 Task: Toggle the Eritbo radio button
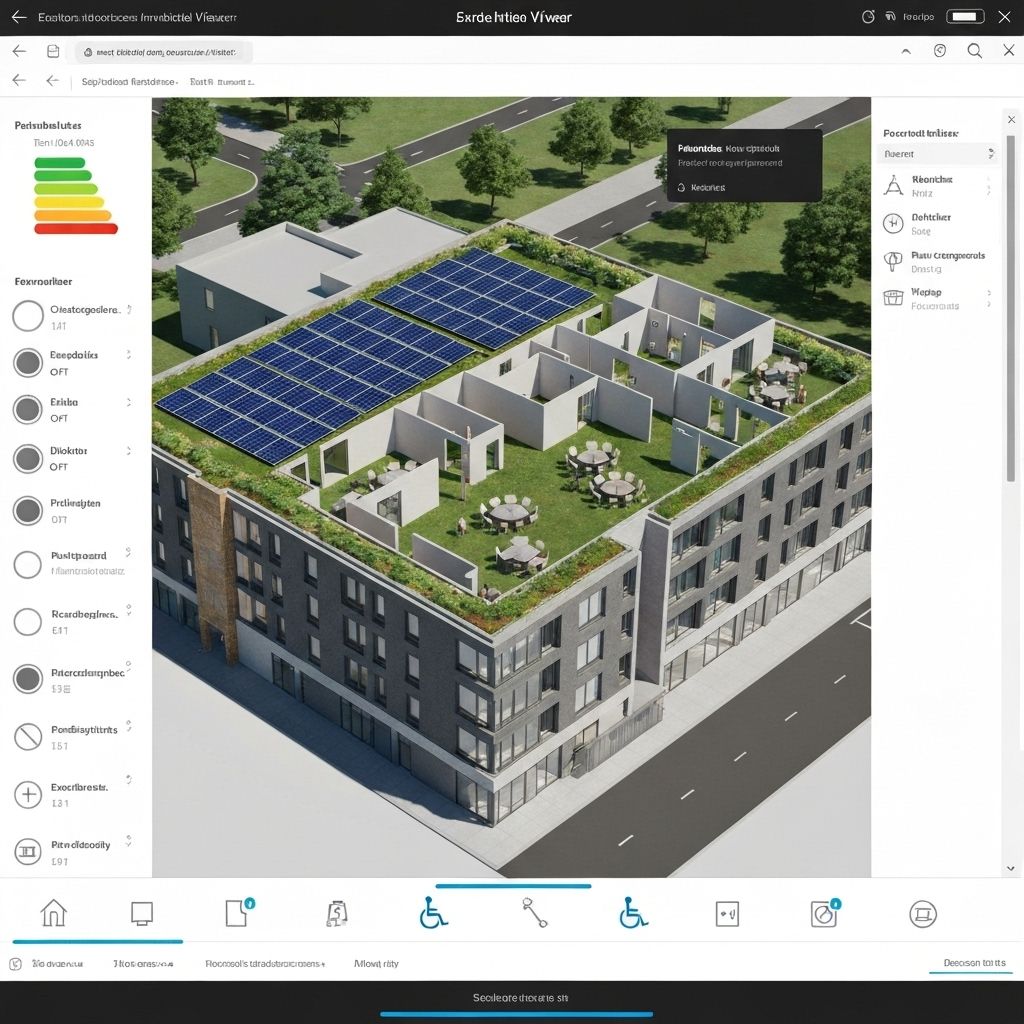(28, 409)
